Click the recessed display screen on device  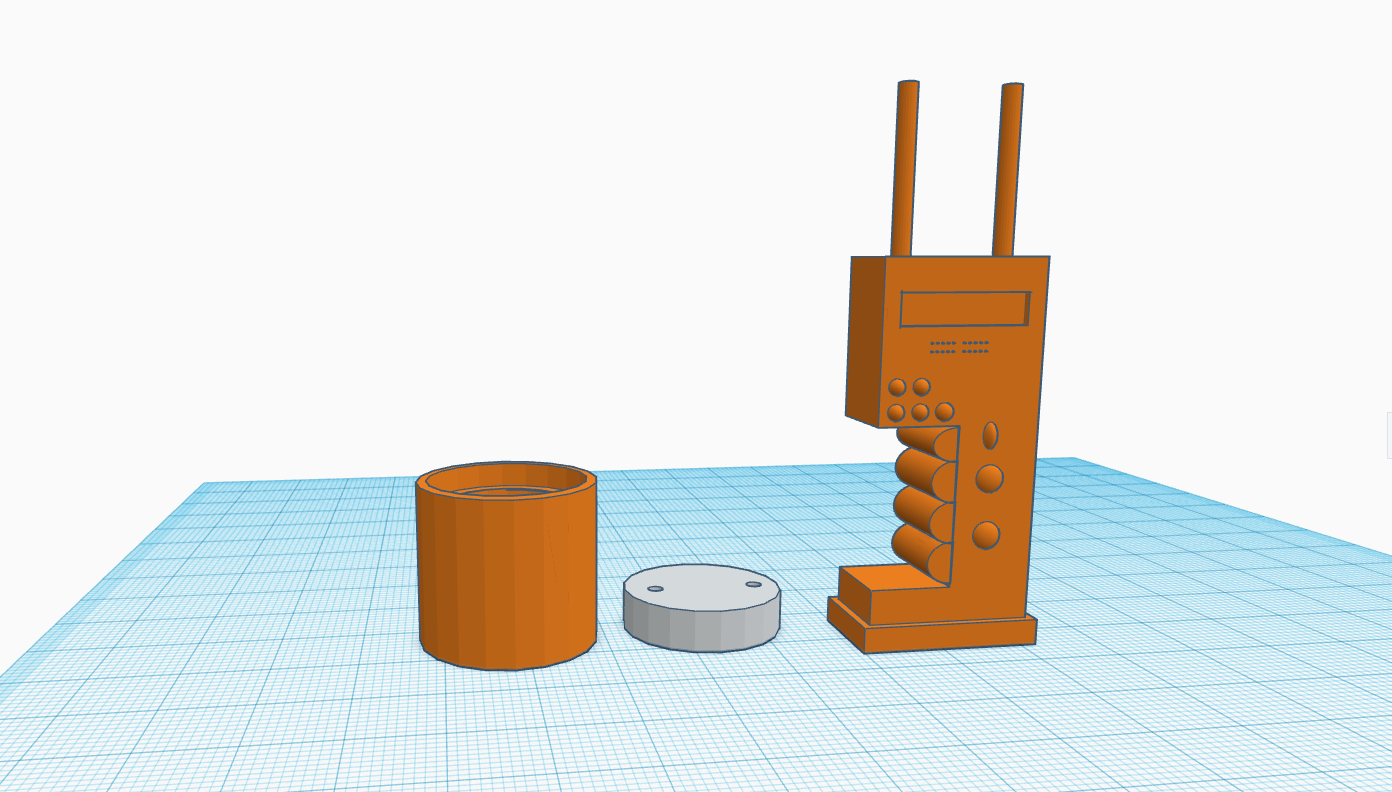(x=965, y=309)
